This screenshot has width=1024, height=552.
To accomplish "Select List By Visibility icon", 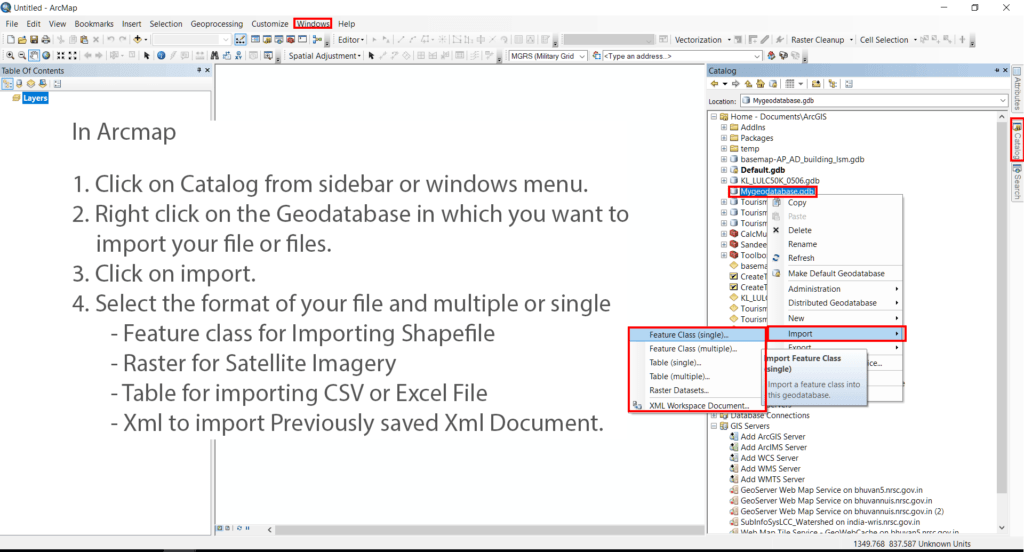I will 31,84.
